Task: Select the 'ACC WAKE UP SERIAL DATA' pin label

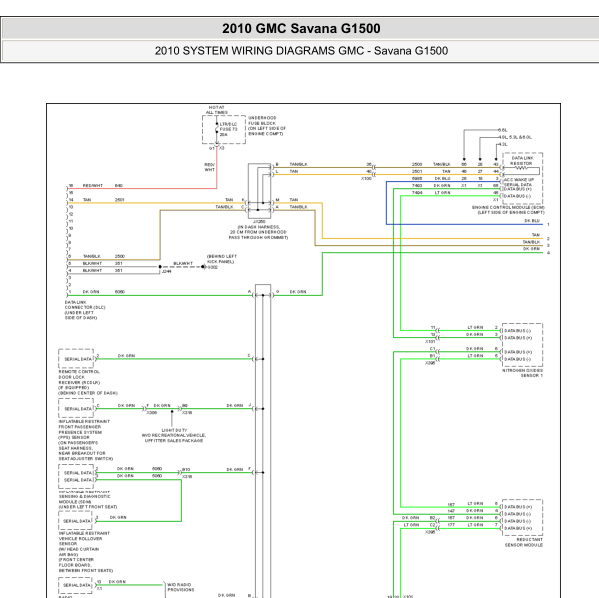Action: pos(520,182)
